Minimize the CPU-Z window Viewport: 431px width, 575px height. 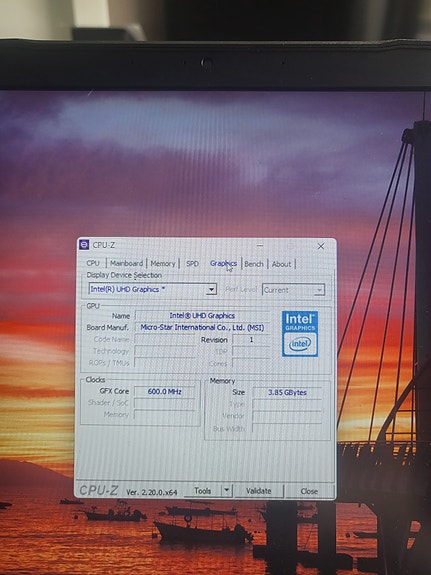click(260, 246)
